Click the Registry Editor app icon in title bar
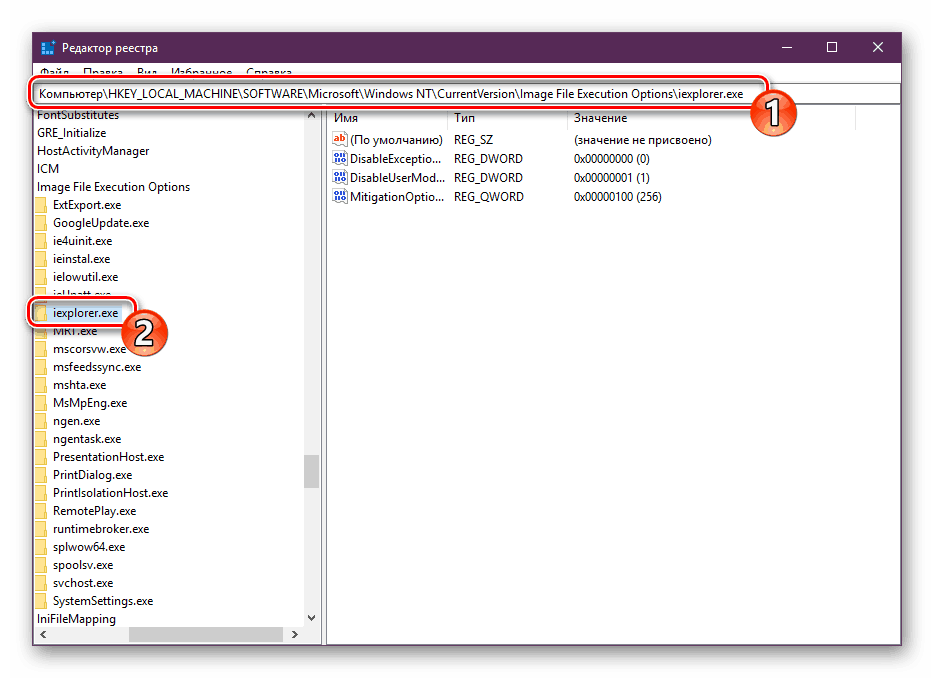The height and width of the screenshot is (678, 934). point(48,48)
